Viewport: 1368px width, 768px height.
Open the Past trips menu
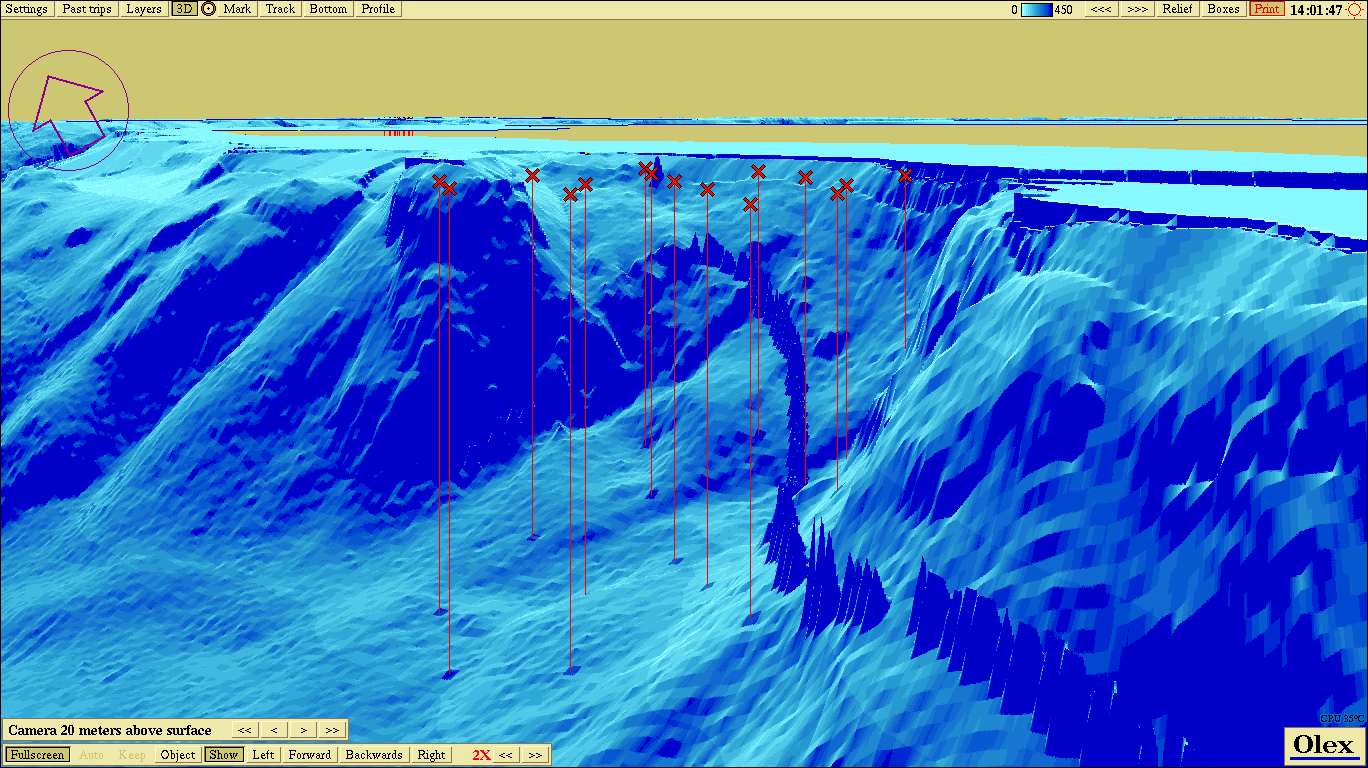click(x=87, y=9)
